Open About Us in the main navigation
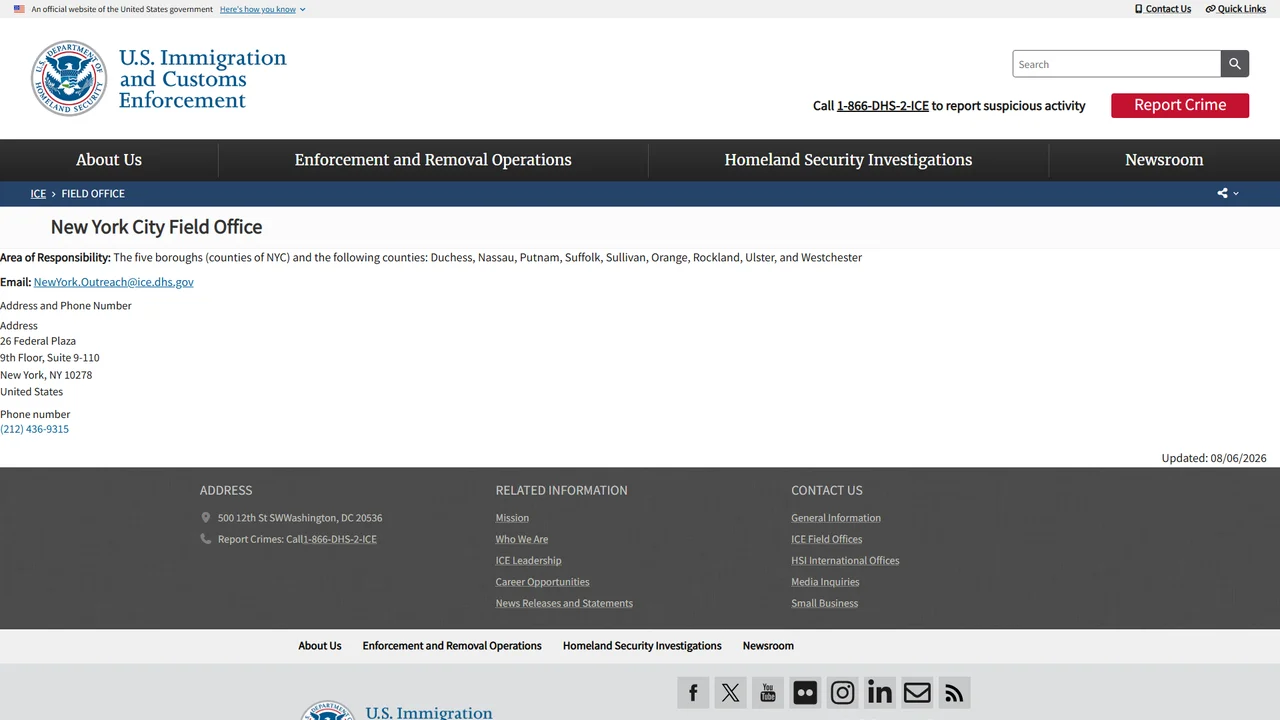The height and width of the screenshot is (720, 1280). (x=109, y=160)
